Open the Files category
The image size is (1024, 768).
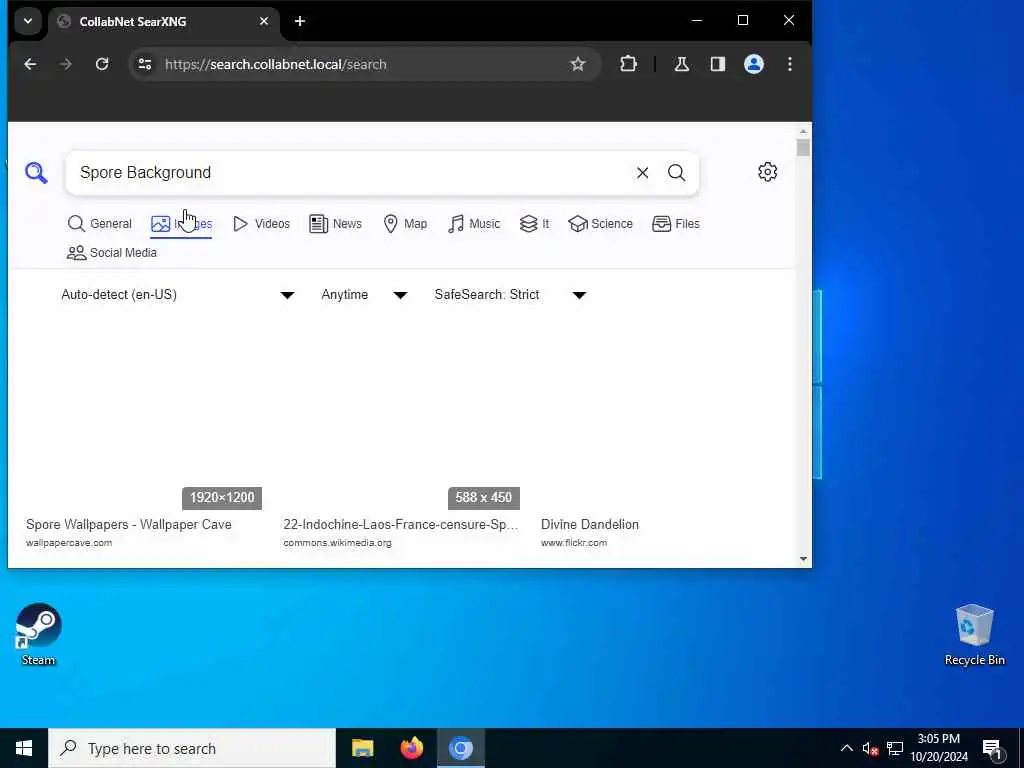(x=676, y=224)
